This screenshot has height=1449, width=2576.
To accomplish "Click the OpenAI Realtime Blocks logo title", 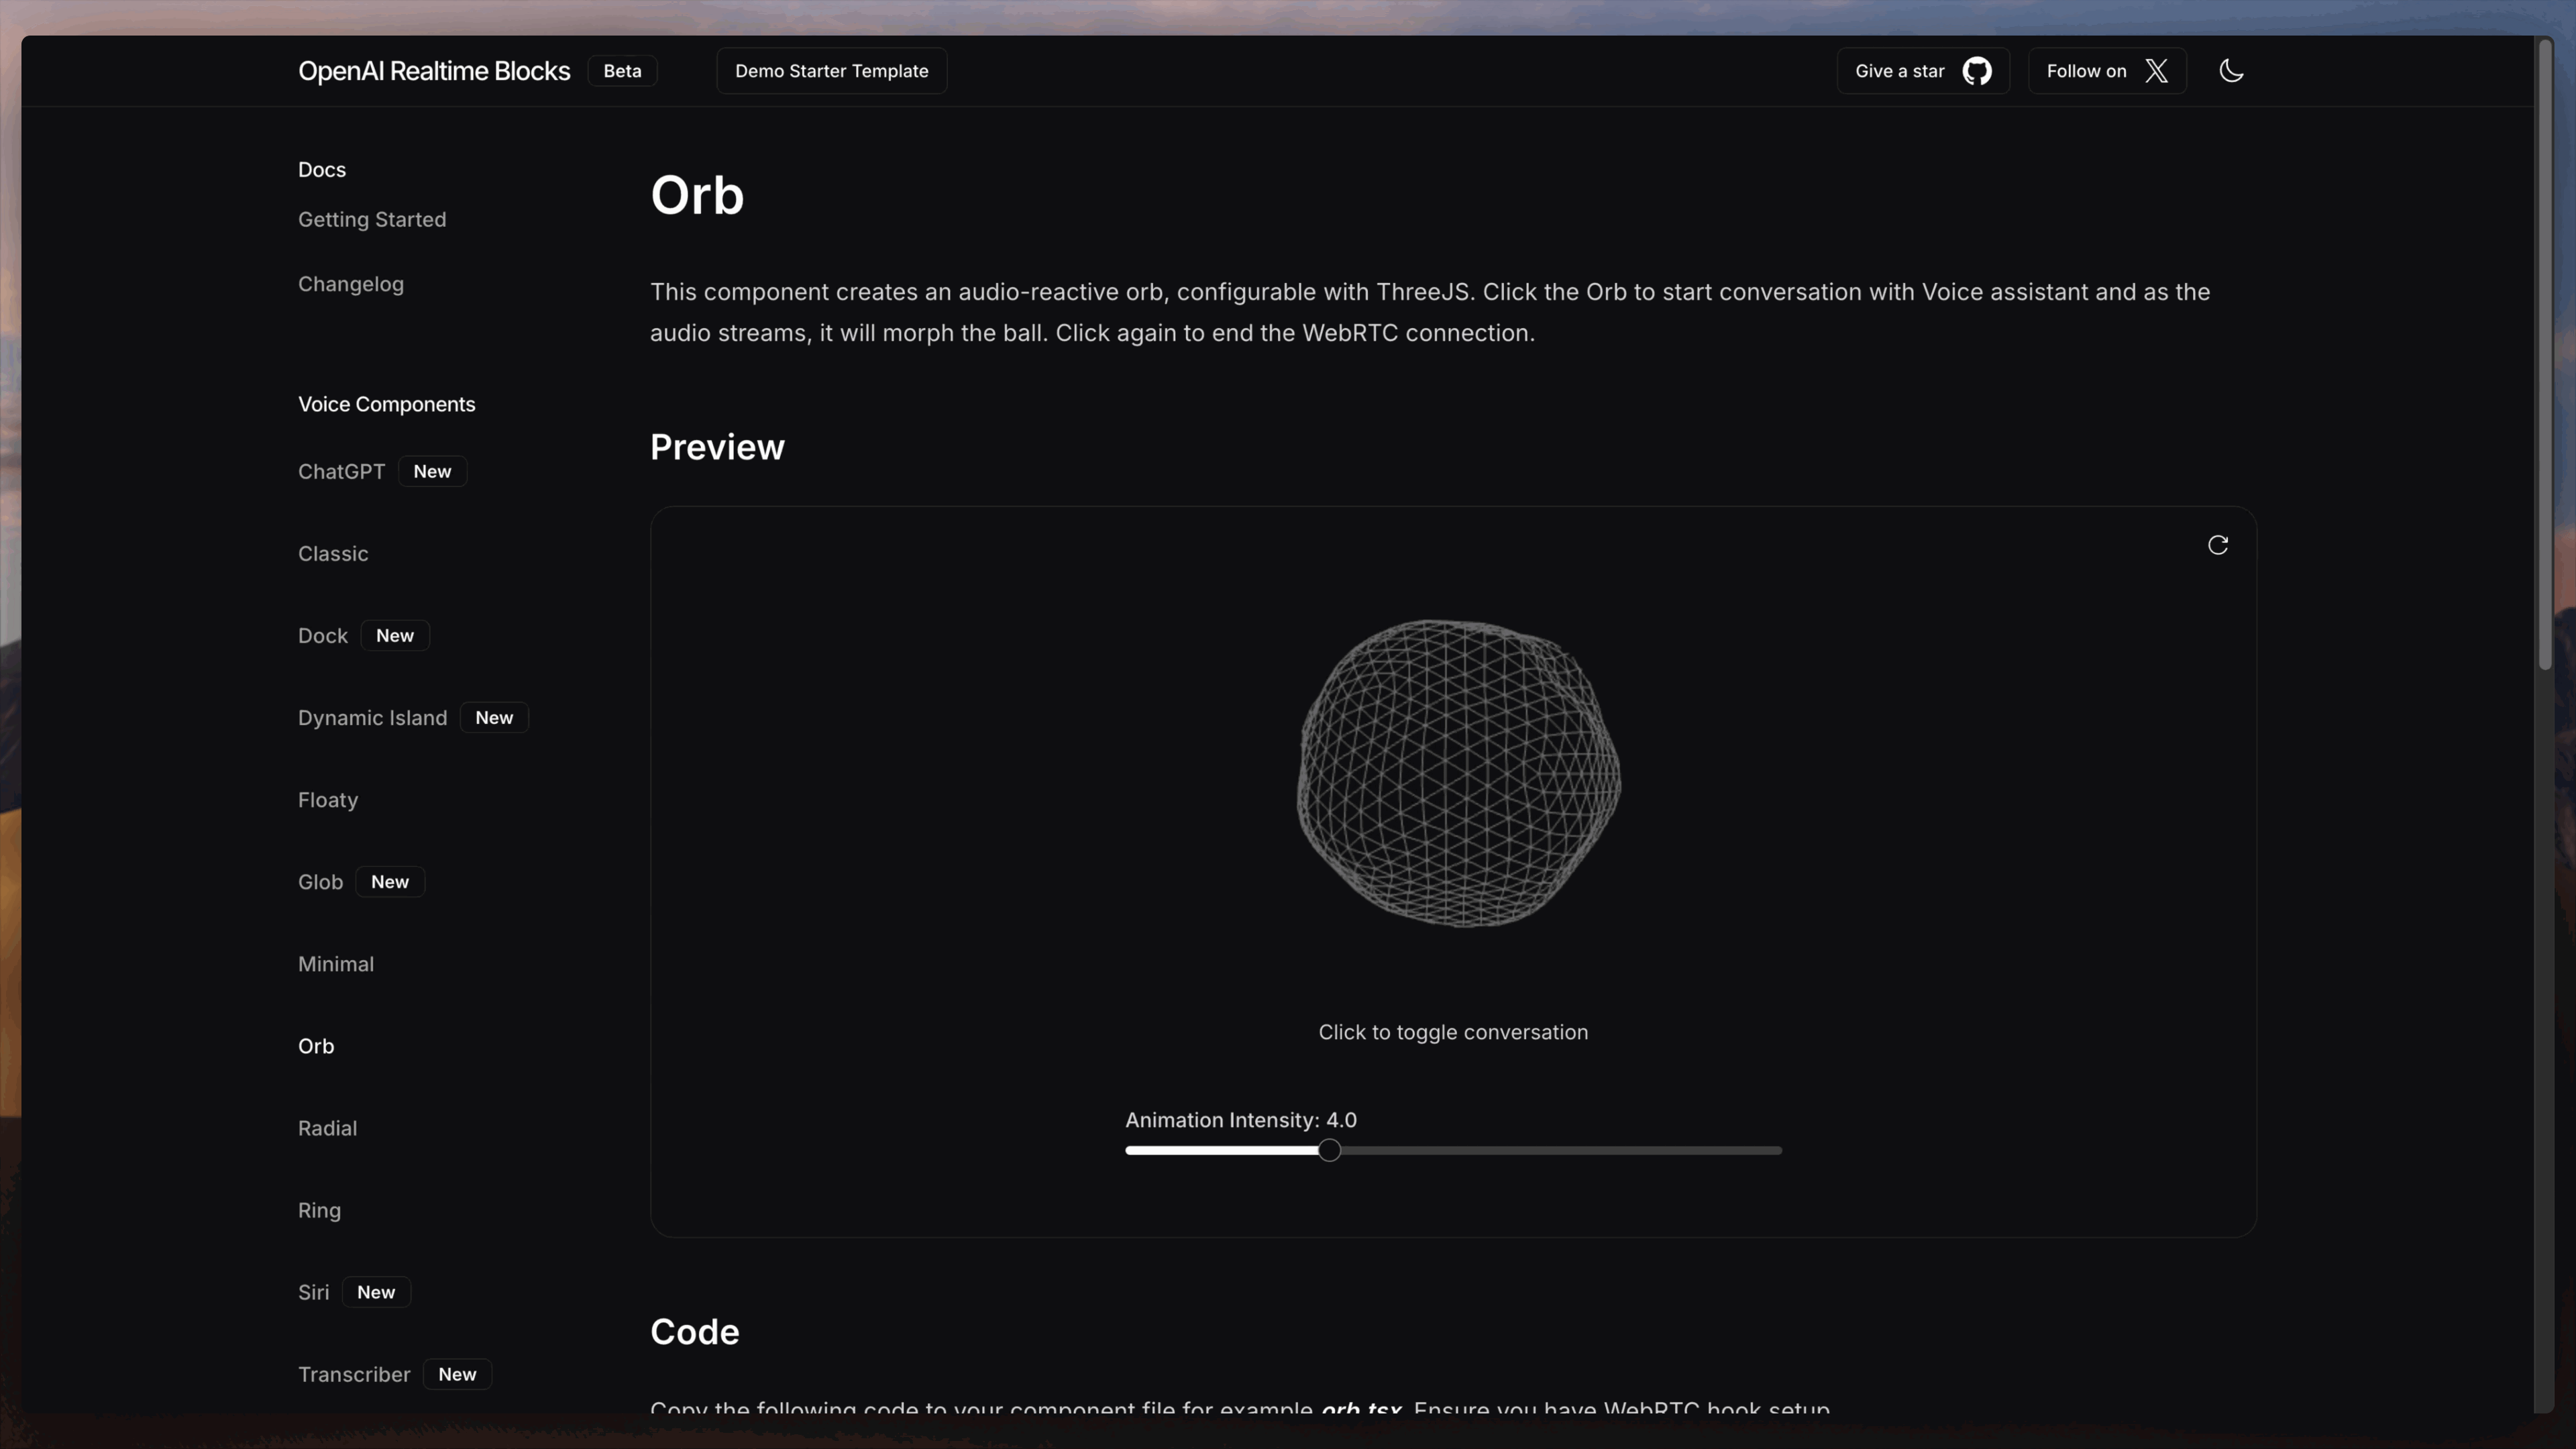I will point(434,71).
